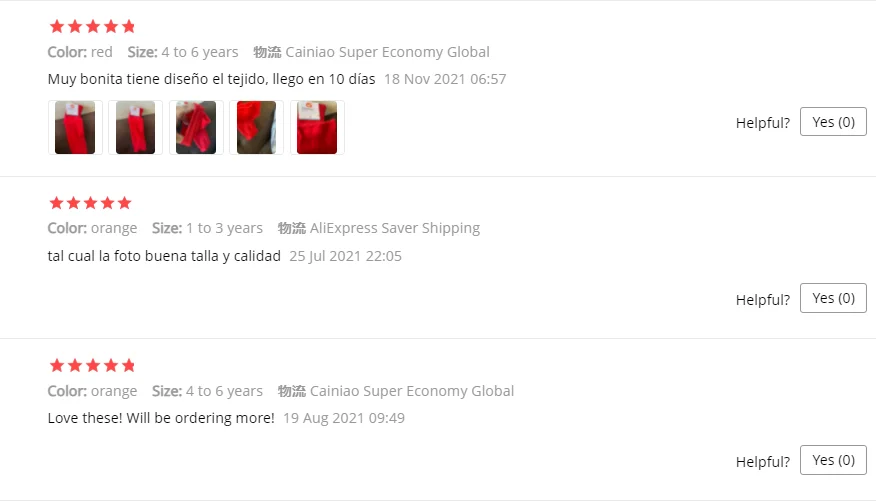Mark the red 4 to 6 years review helpful

click(x=833, y=122)
